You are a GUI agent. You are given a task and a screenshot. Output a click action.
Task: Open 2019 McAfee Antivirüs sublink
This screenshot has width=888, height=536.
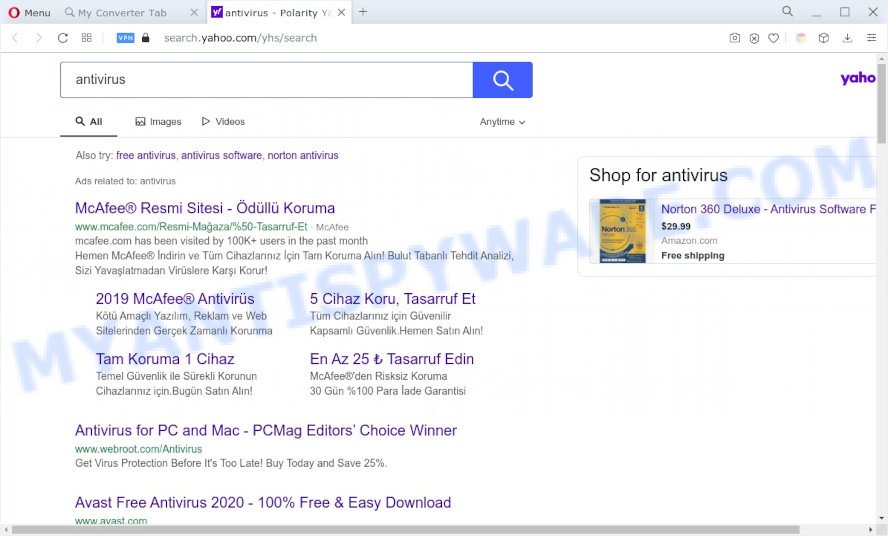(x=175, y=299)
